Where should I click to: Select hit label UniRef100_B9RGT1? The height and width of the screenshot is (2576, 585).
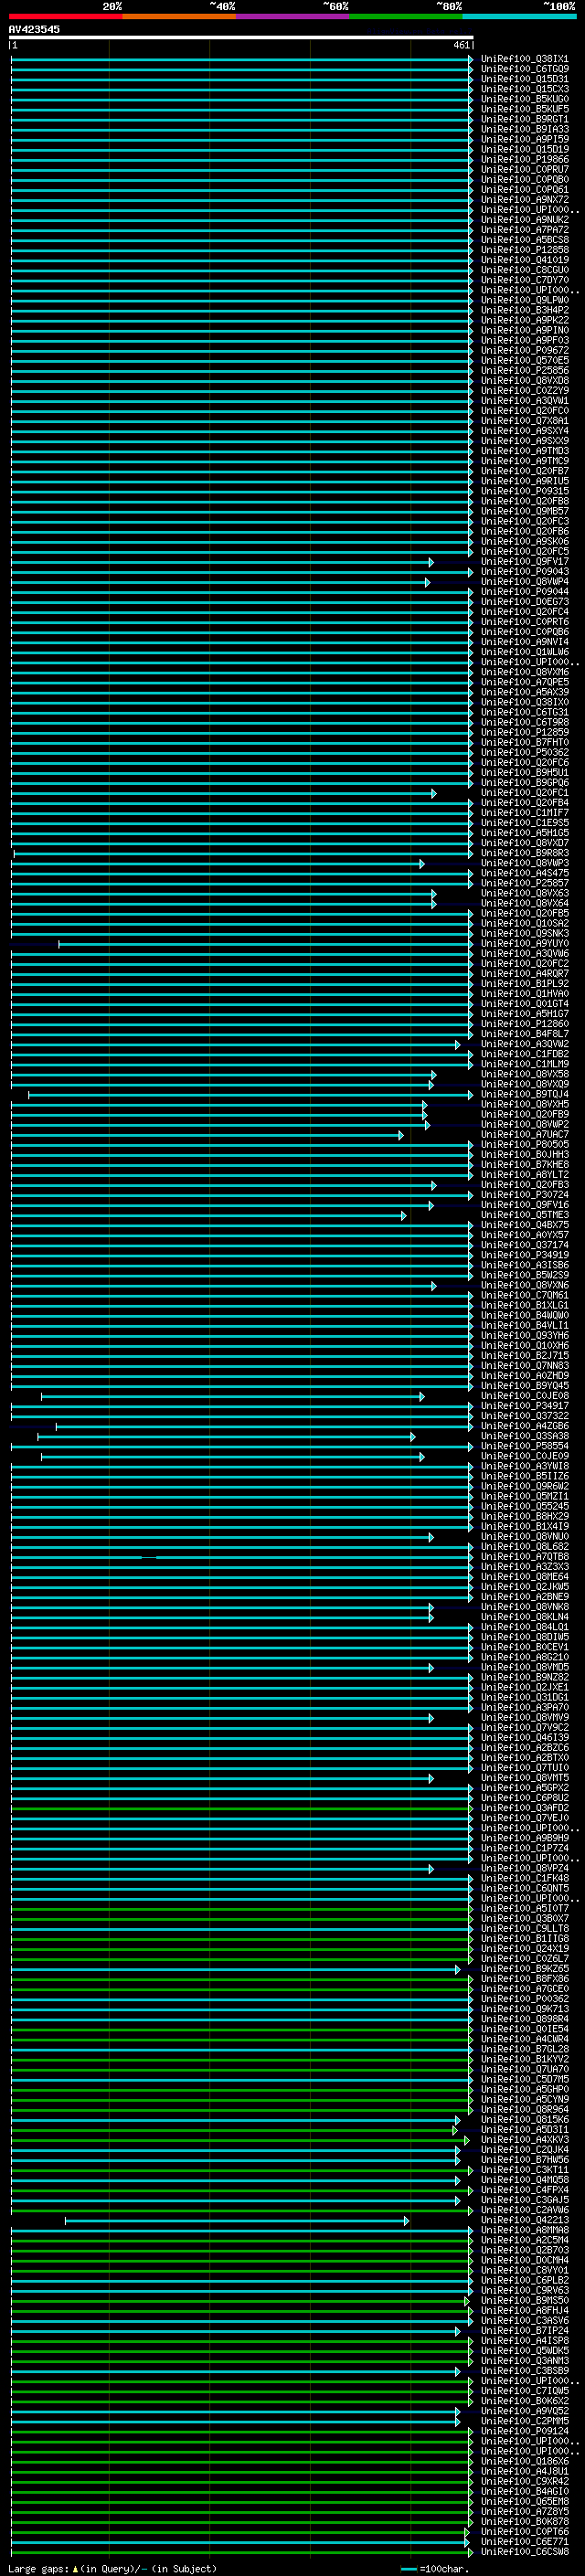(x=524, y=119)
